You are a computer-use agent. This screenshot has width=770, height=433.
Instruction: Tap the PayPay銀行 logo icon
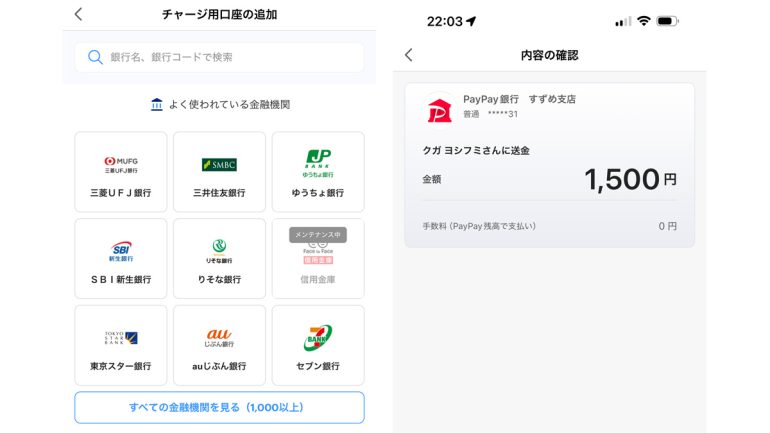coord(439,110)
